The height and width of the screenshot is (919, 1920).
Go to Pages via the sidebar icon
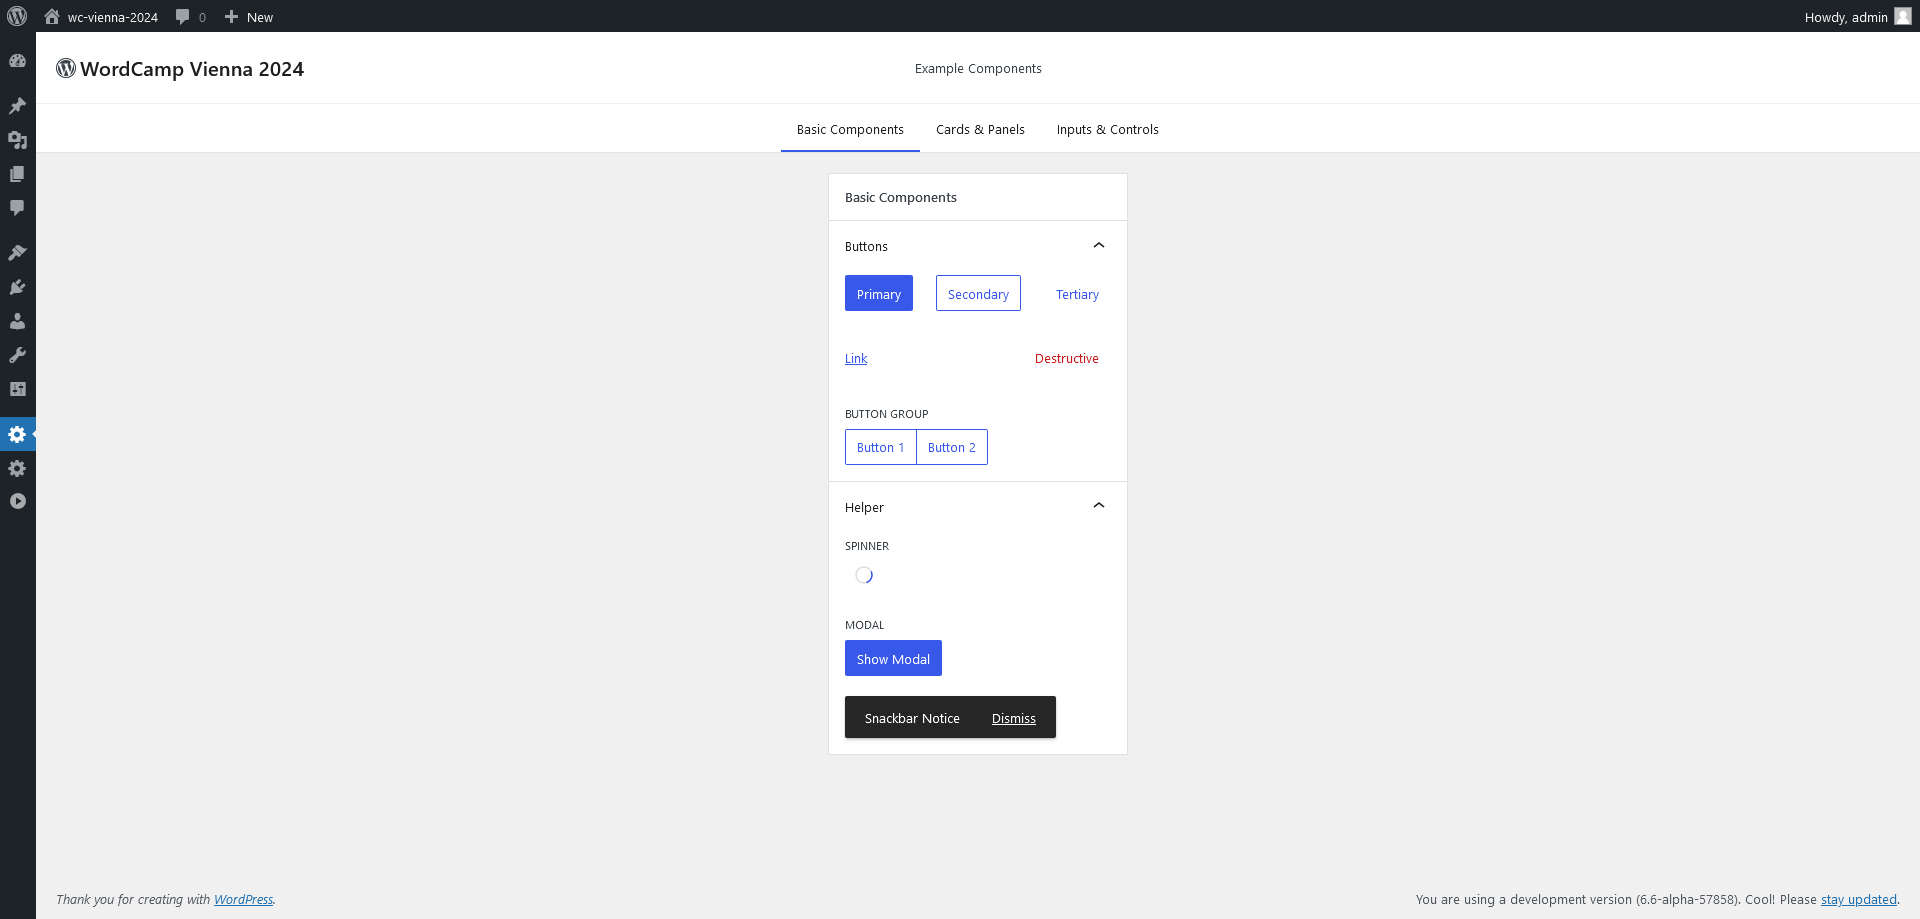tap(17, 174)
